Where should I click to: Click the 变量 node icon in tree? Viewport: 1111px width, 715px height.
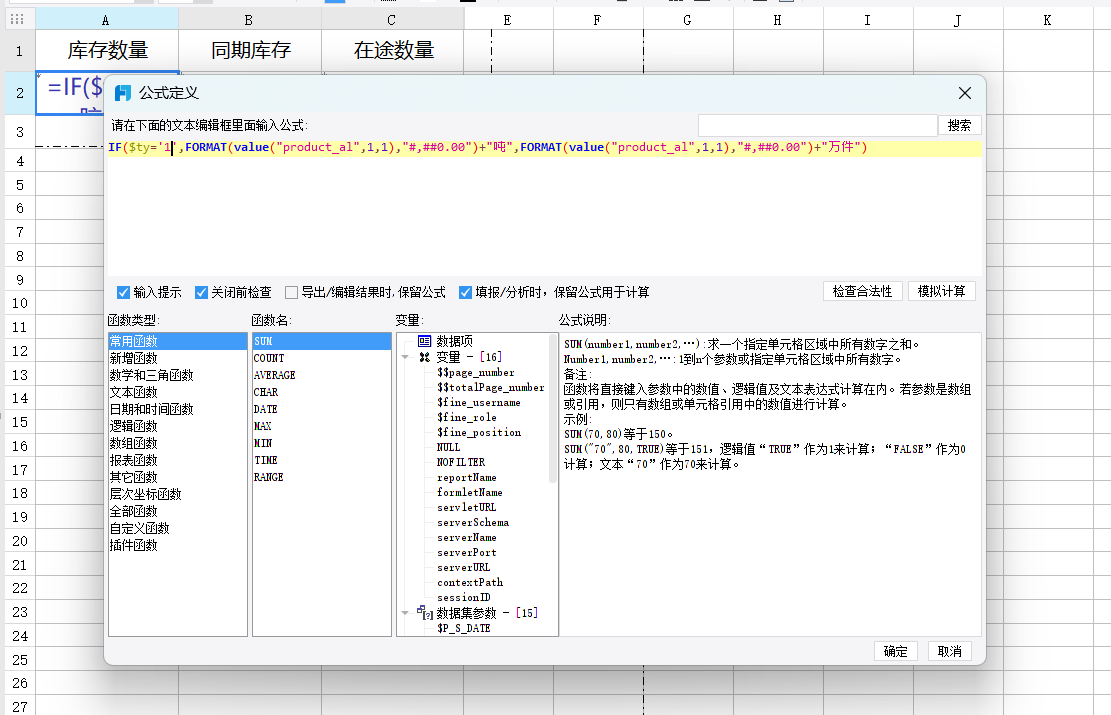click(425, 357)
